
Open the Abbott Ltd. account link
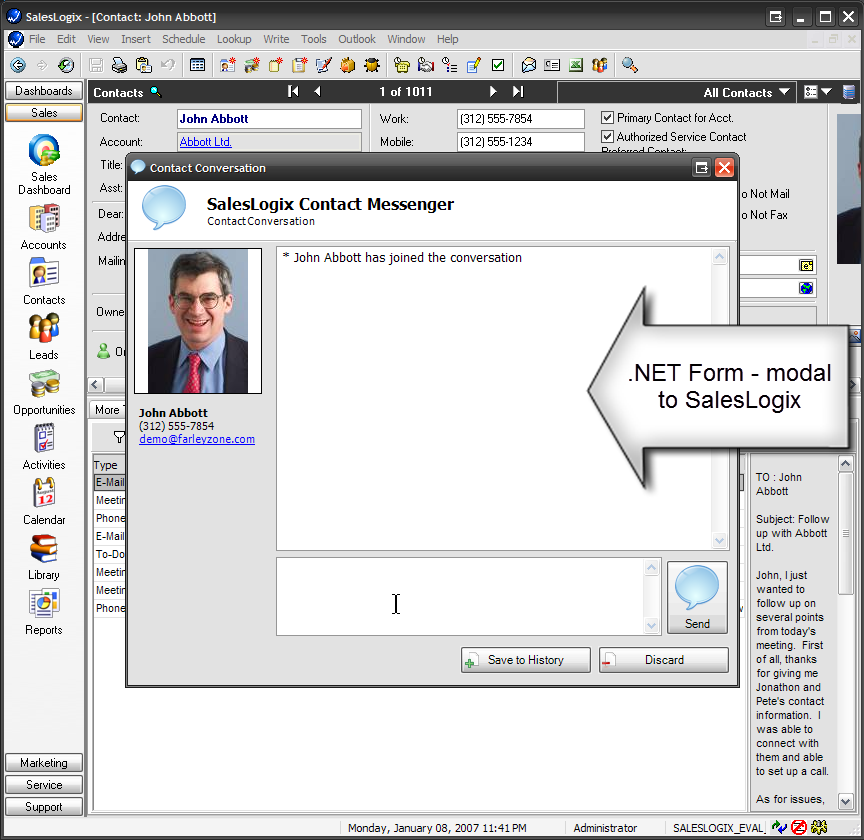point(206,142)
